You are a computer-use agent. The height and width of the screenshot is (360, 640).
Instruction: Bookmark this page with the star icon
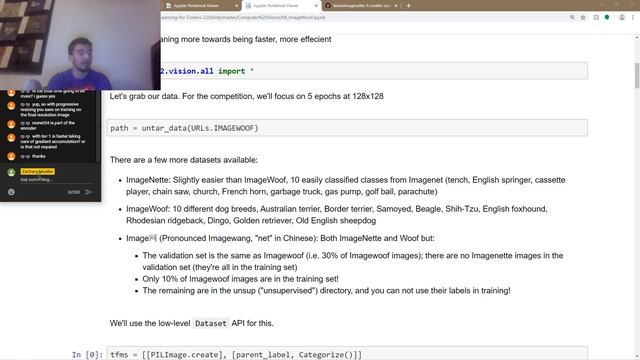pos(583,18)
